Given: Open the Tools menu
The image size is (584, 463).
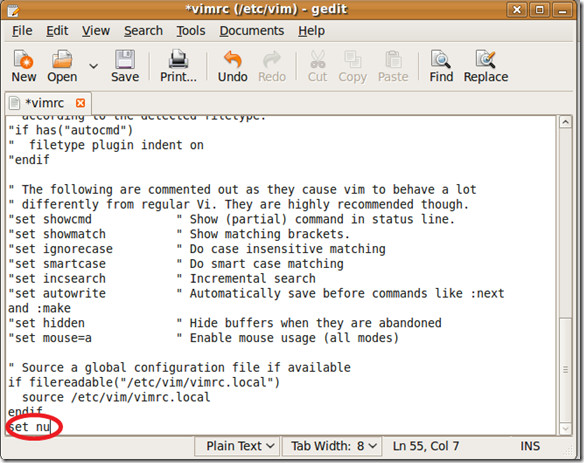Looking at the screenshot, I should (x=191, y=31).
